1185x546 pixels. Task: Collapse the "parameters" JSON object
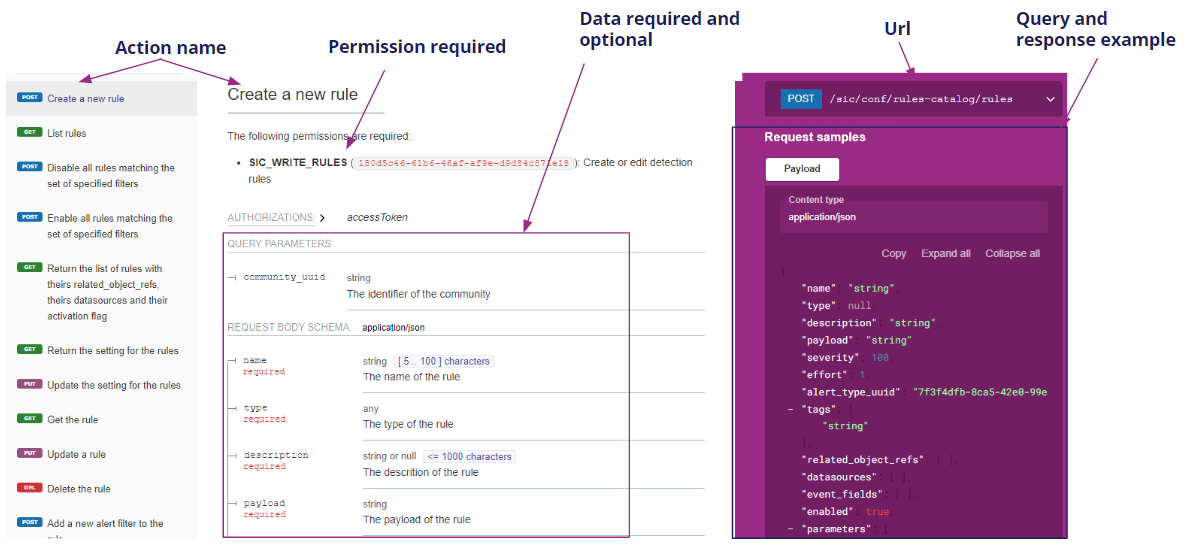pyautogui.click(x=790, y=529)
